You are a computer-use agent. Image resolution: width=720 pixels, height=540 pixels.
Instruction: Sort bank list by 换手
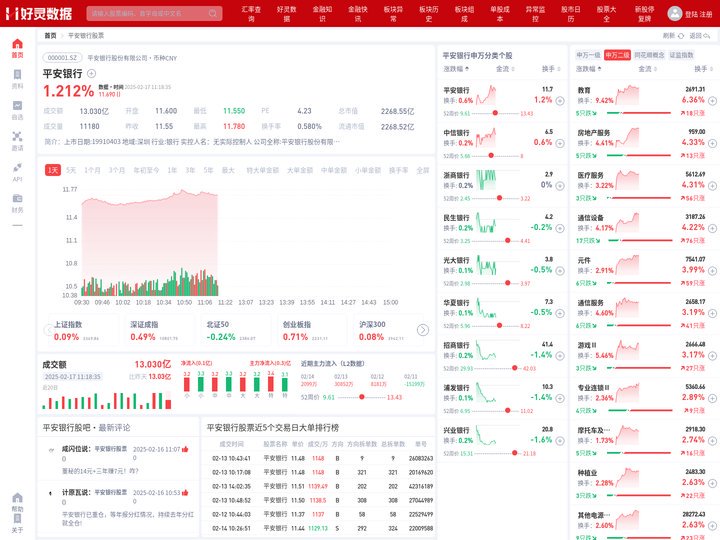[551, 69]
